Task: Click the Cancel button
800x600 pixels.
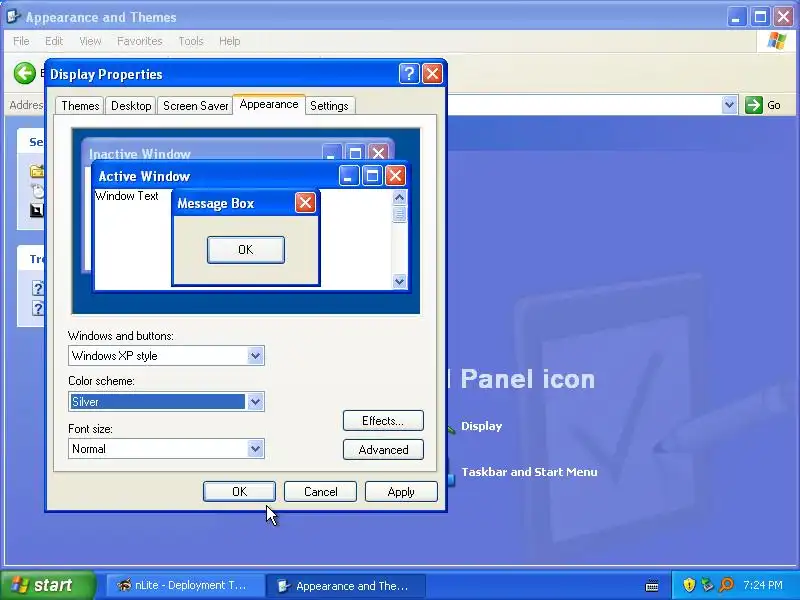Action: (320, 491)
